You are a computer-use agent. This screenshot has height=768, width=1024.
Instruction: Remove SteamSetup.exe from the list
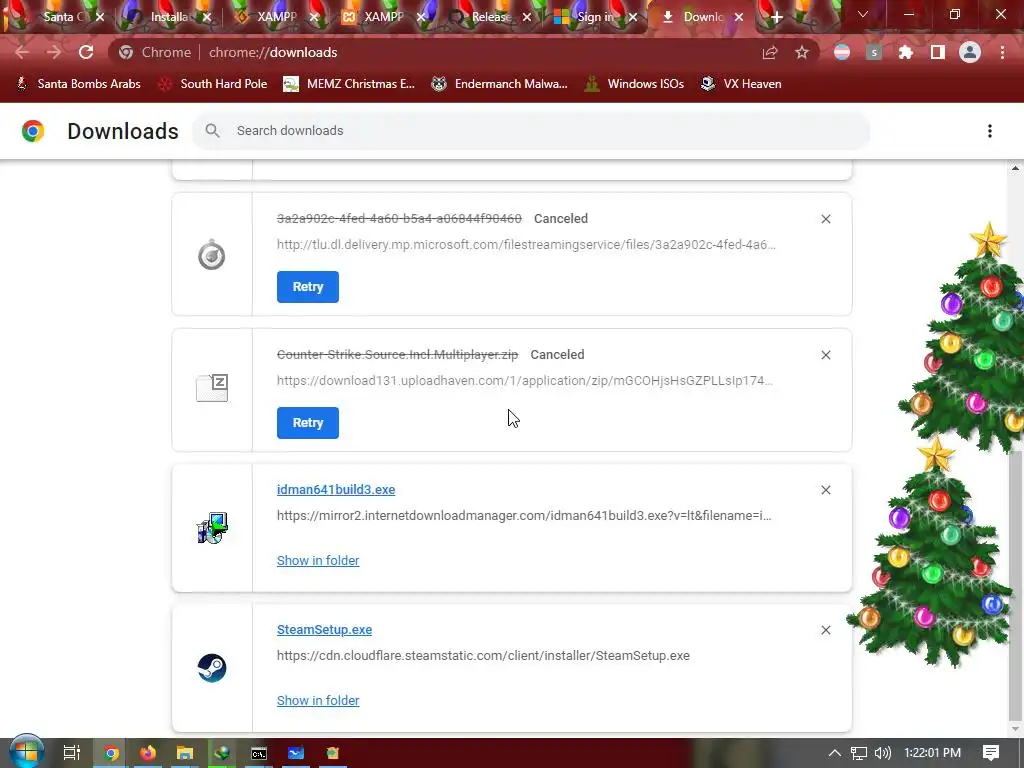825,630
